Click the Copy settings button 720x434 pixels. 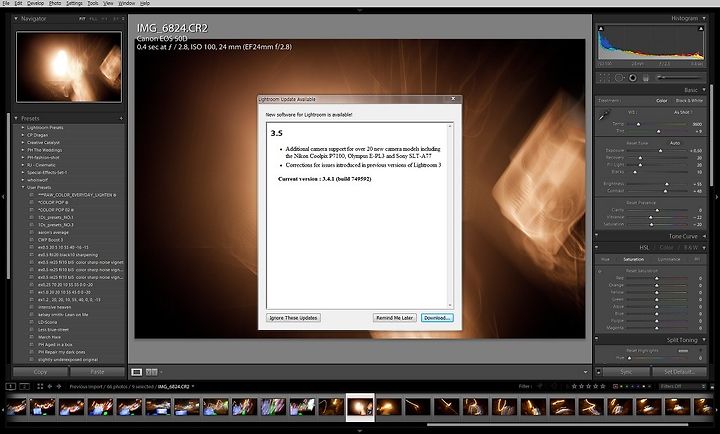(x=40, y=372)
